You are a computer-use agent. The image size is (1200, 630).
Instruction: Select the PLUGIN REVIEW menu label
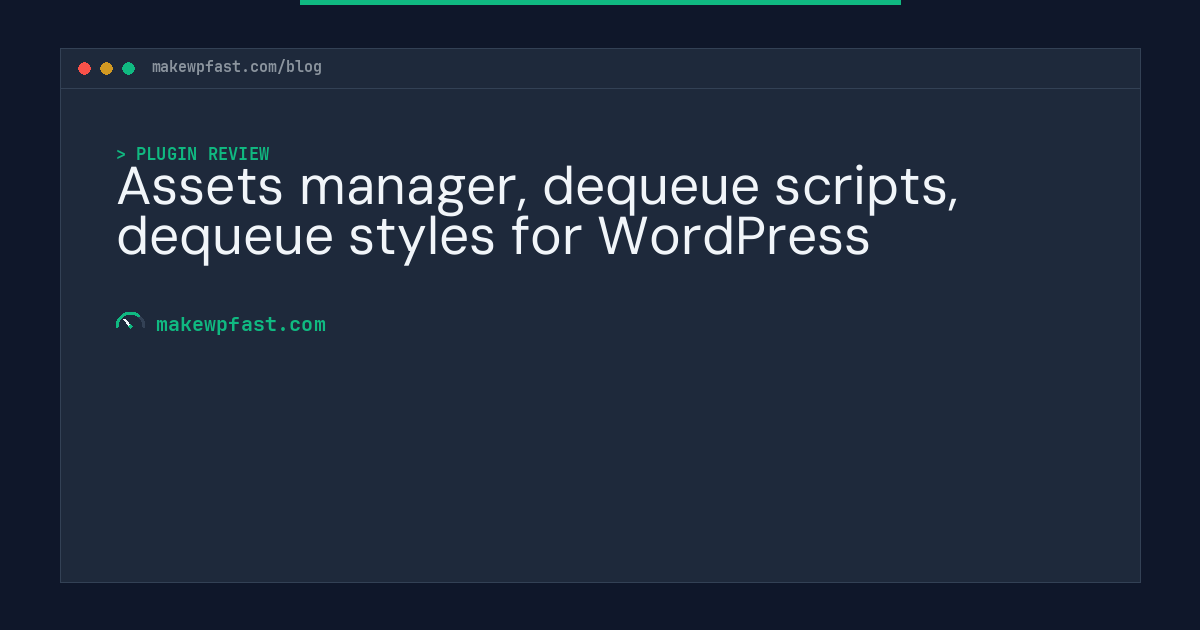click(x=203, y=154)
